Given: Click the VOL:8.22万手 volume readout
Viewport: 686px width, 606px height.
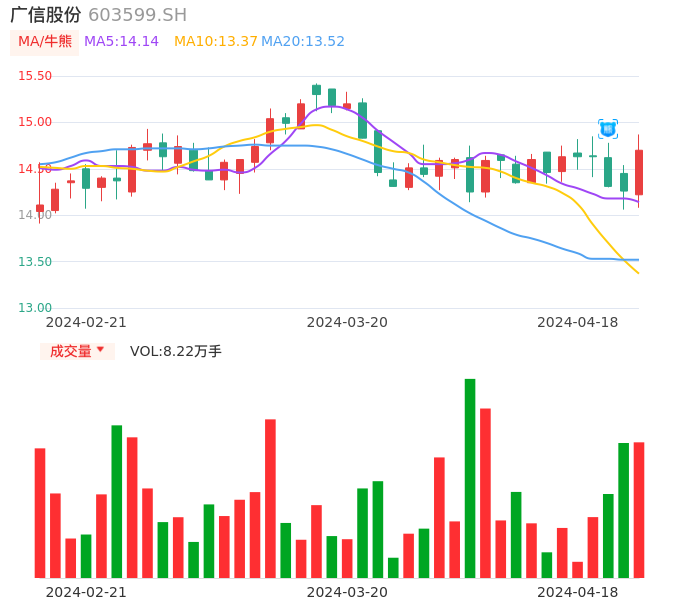Looking at the screenshot, I should (176, 351).
